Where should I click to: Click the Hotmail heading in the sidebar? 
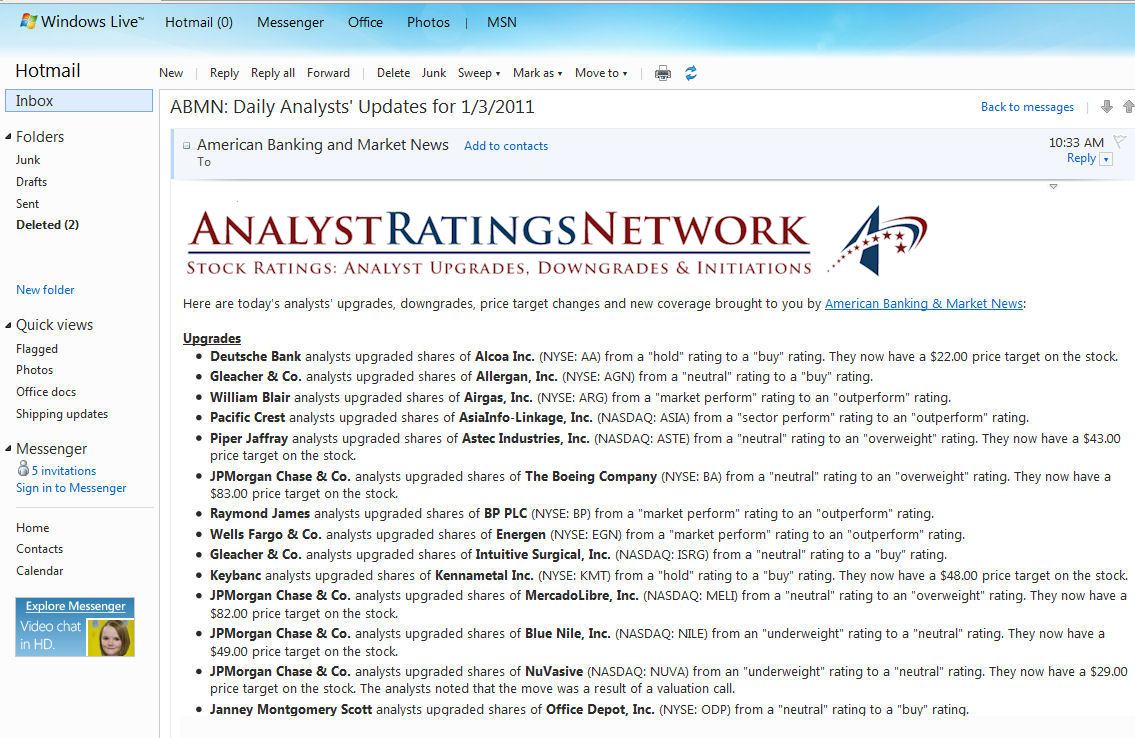pyautogui.click(x=48, y=71)
